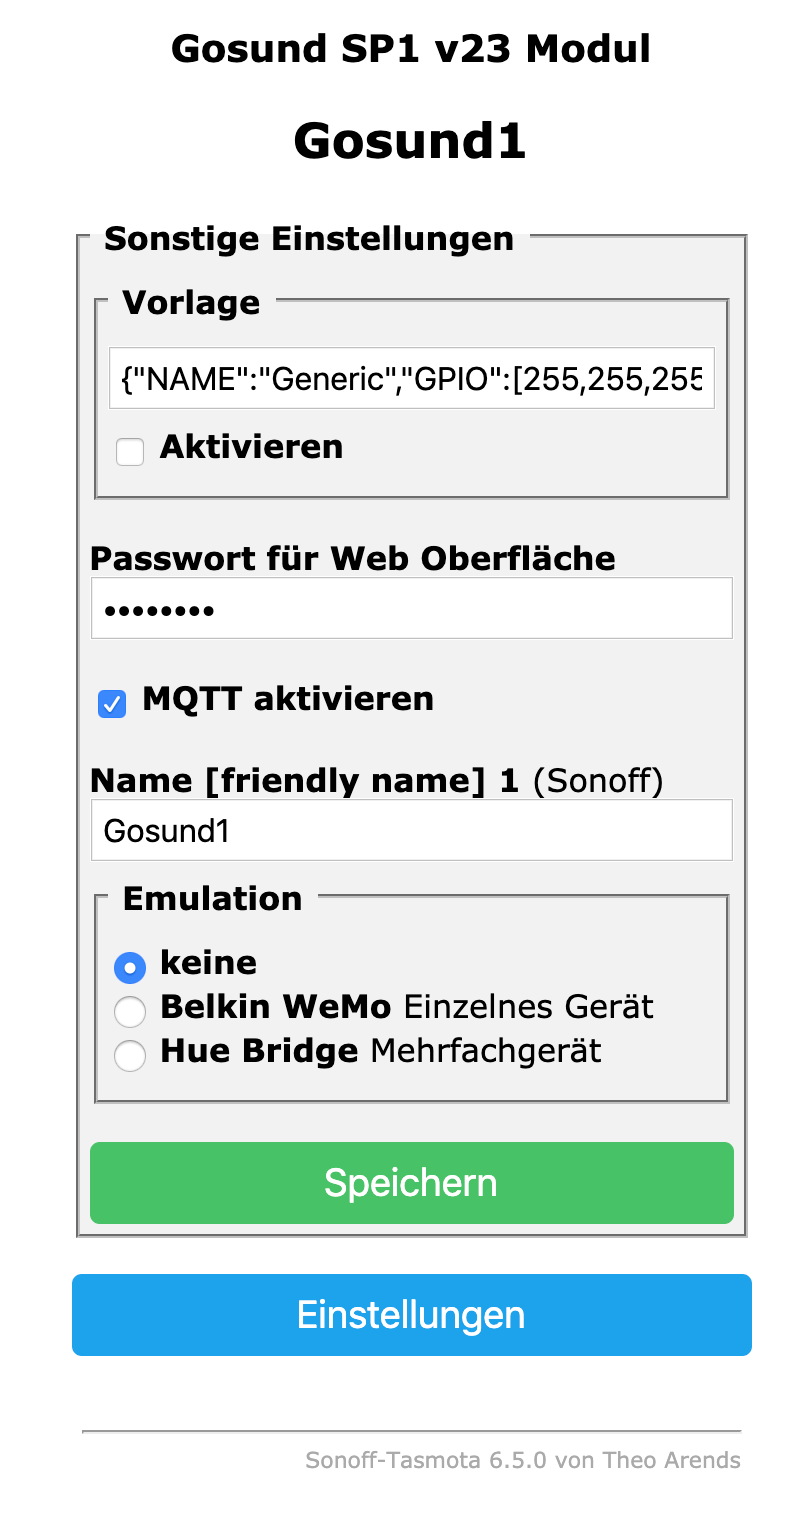Uncheck the MQTT aktivieren checkbox
This screenshot has height=1514, width=798.
(x=112, y=704)
